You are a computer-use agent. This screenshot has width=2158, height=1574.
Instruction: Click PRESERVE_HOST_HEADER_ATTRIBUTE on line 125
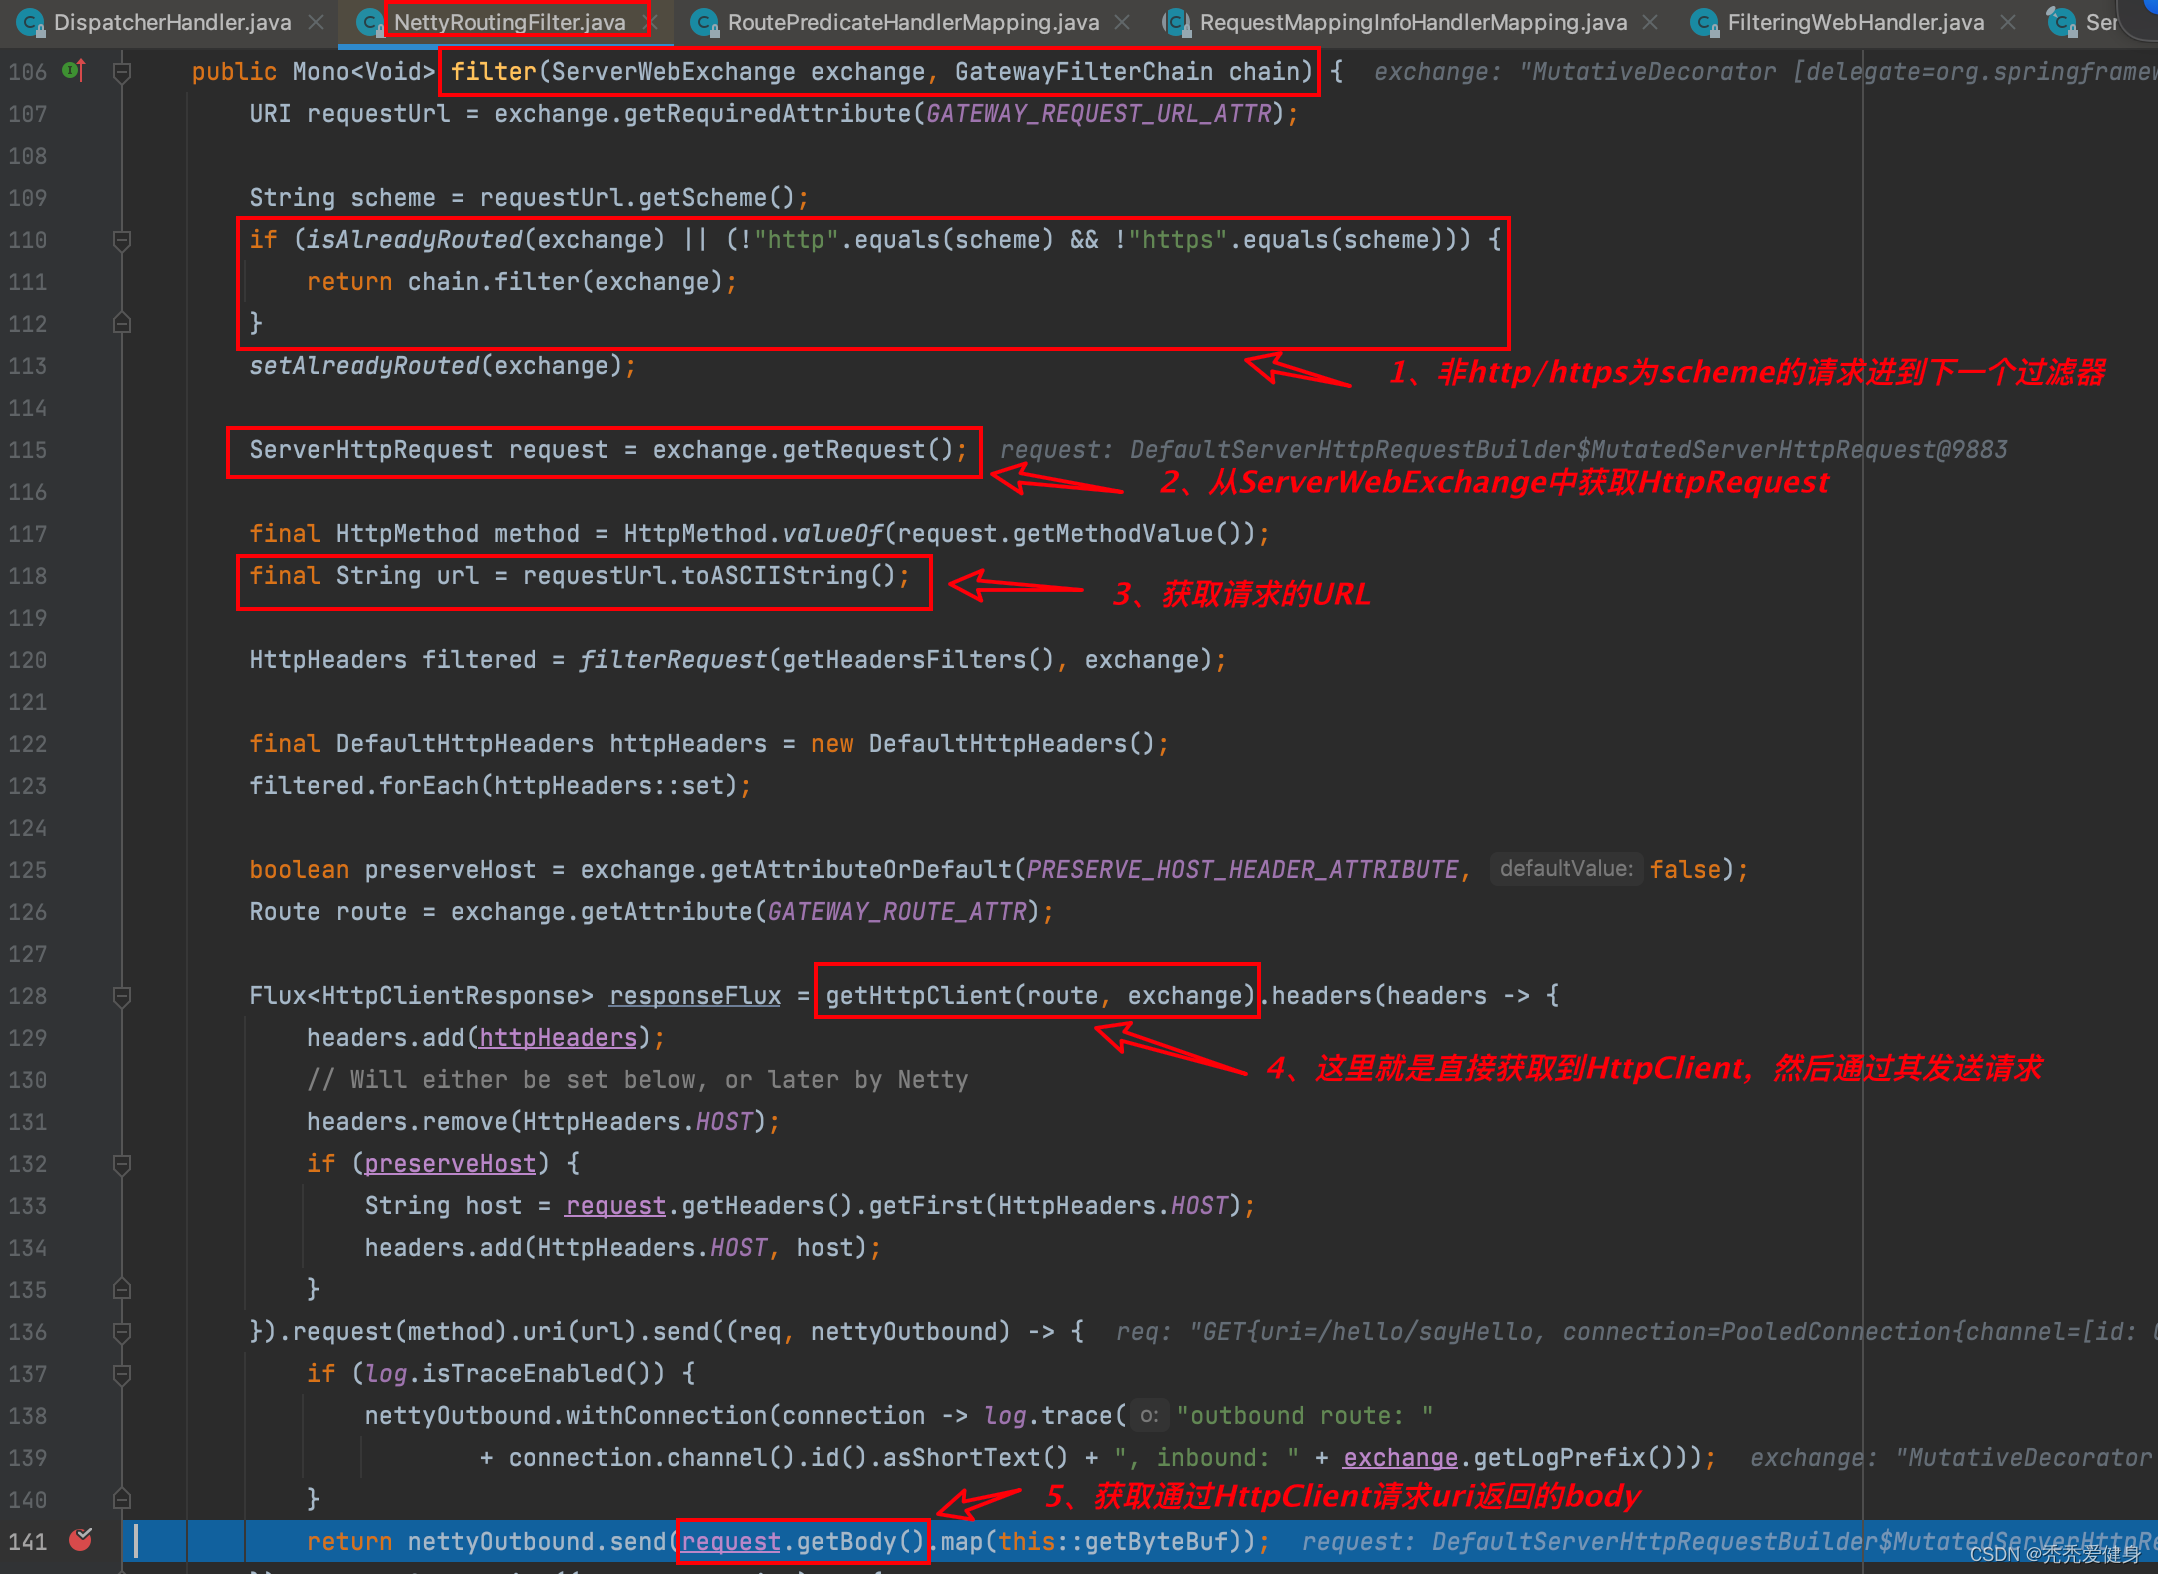click(x=1243, y=870)
